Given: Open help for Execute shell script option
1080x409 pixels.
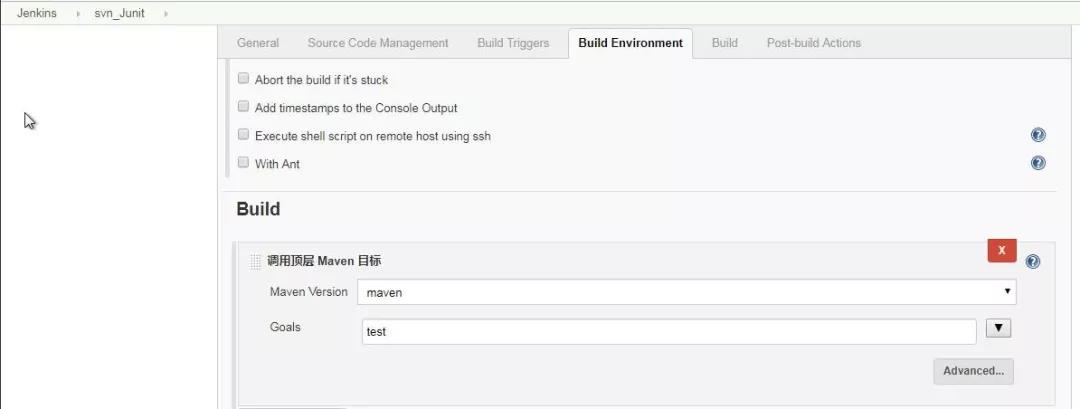Looking at the screenshot, I should pyautogui.click(x=1038, y=135).
